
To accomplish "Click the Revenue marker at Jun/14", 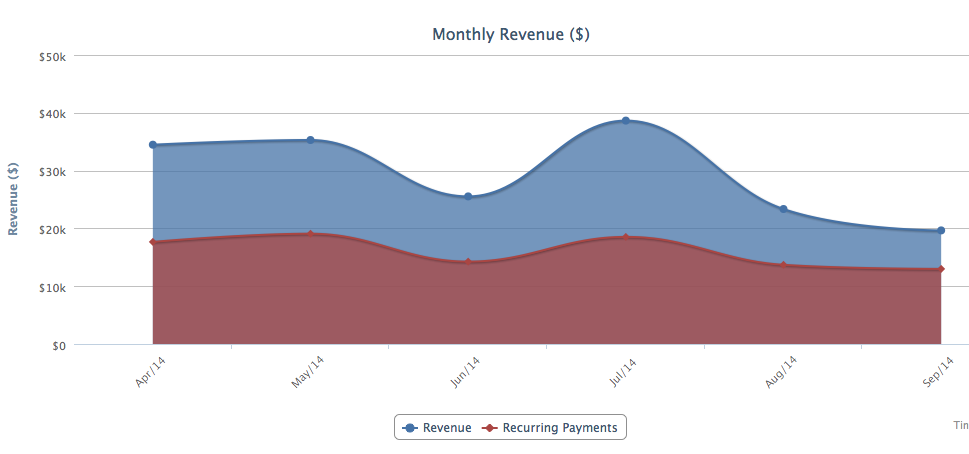I will [x=468, y=196].
